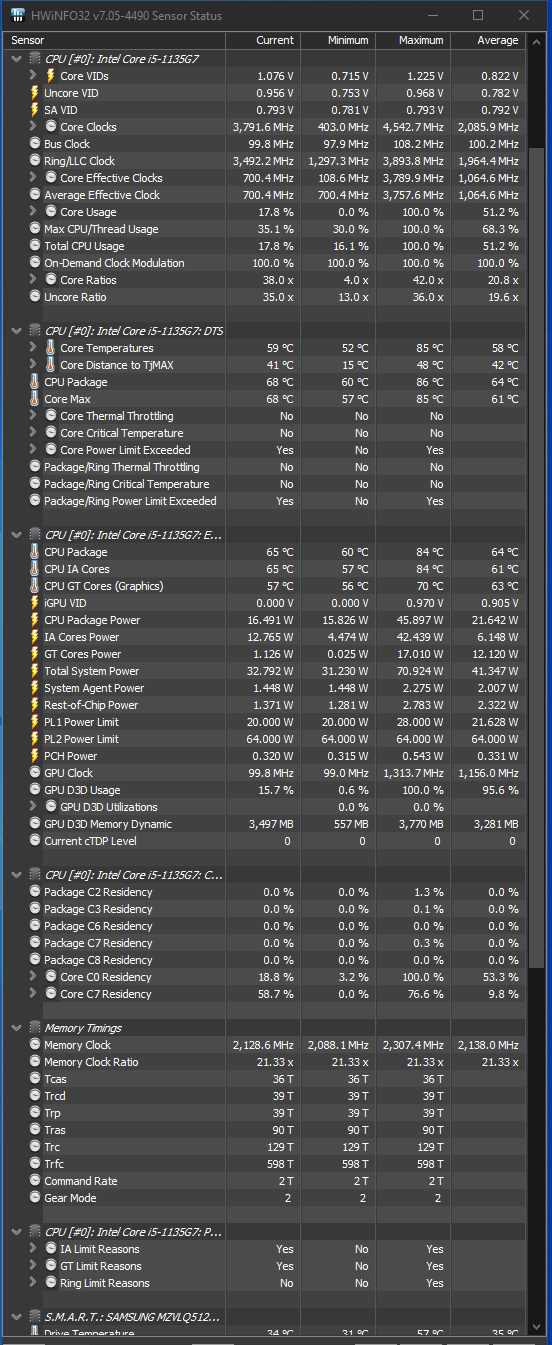552x1345 pixels.
Task: Click the lightning icon beside Core VIDs
Action: 51,76
